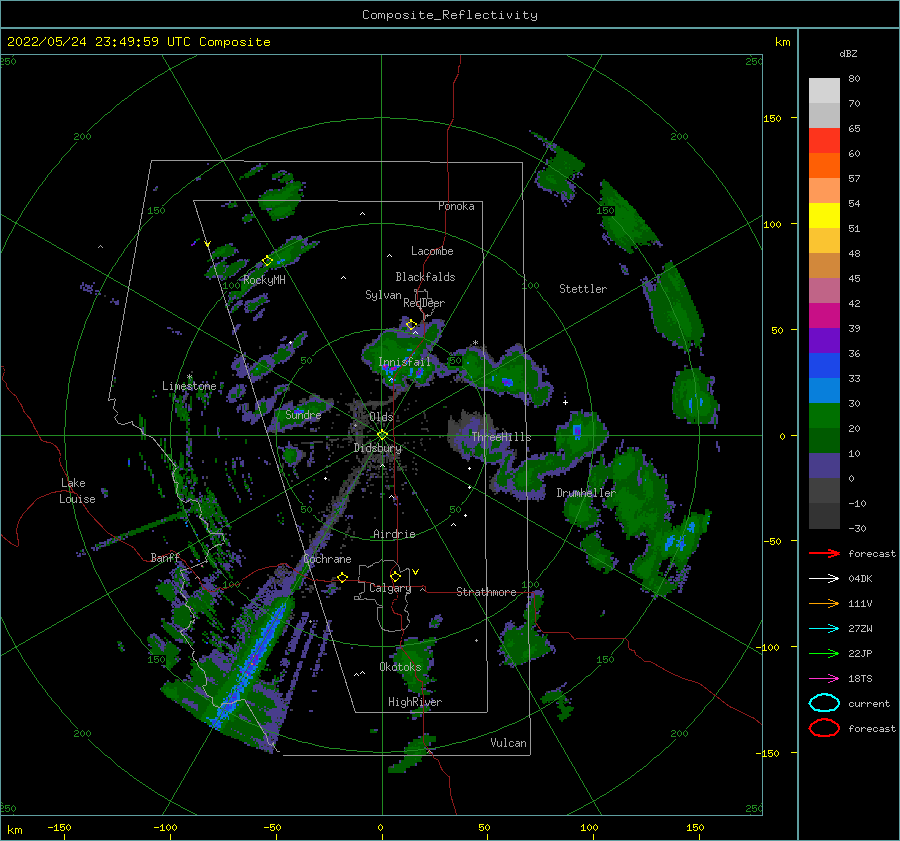Click the Ponoka city label

[x=456, y=206]
